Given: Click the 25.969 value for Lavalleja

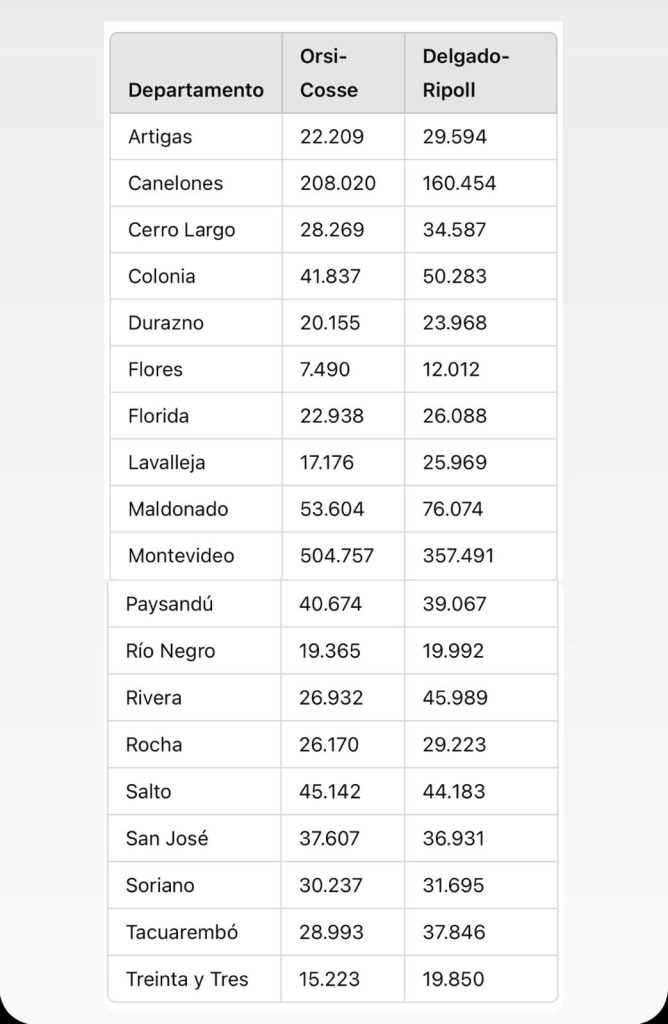Looking at the screenshot, I should click(x=455, y=462).
